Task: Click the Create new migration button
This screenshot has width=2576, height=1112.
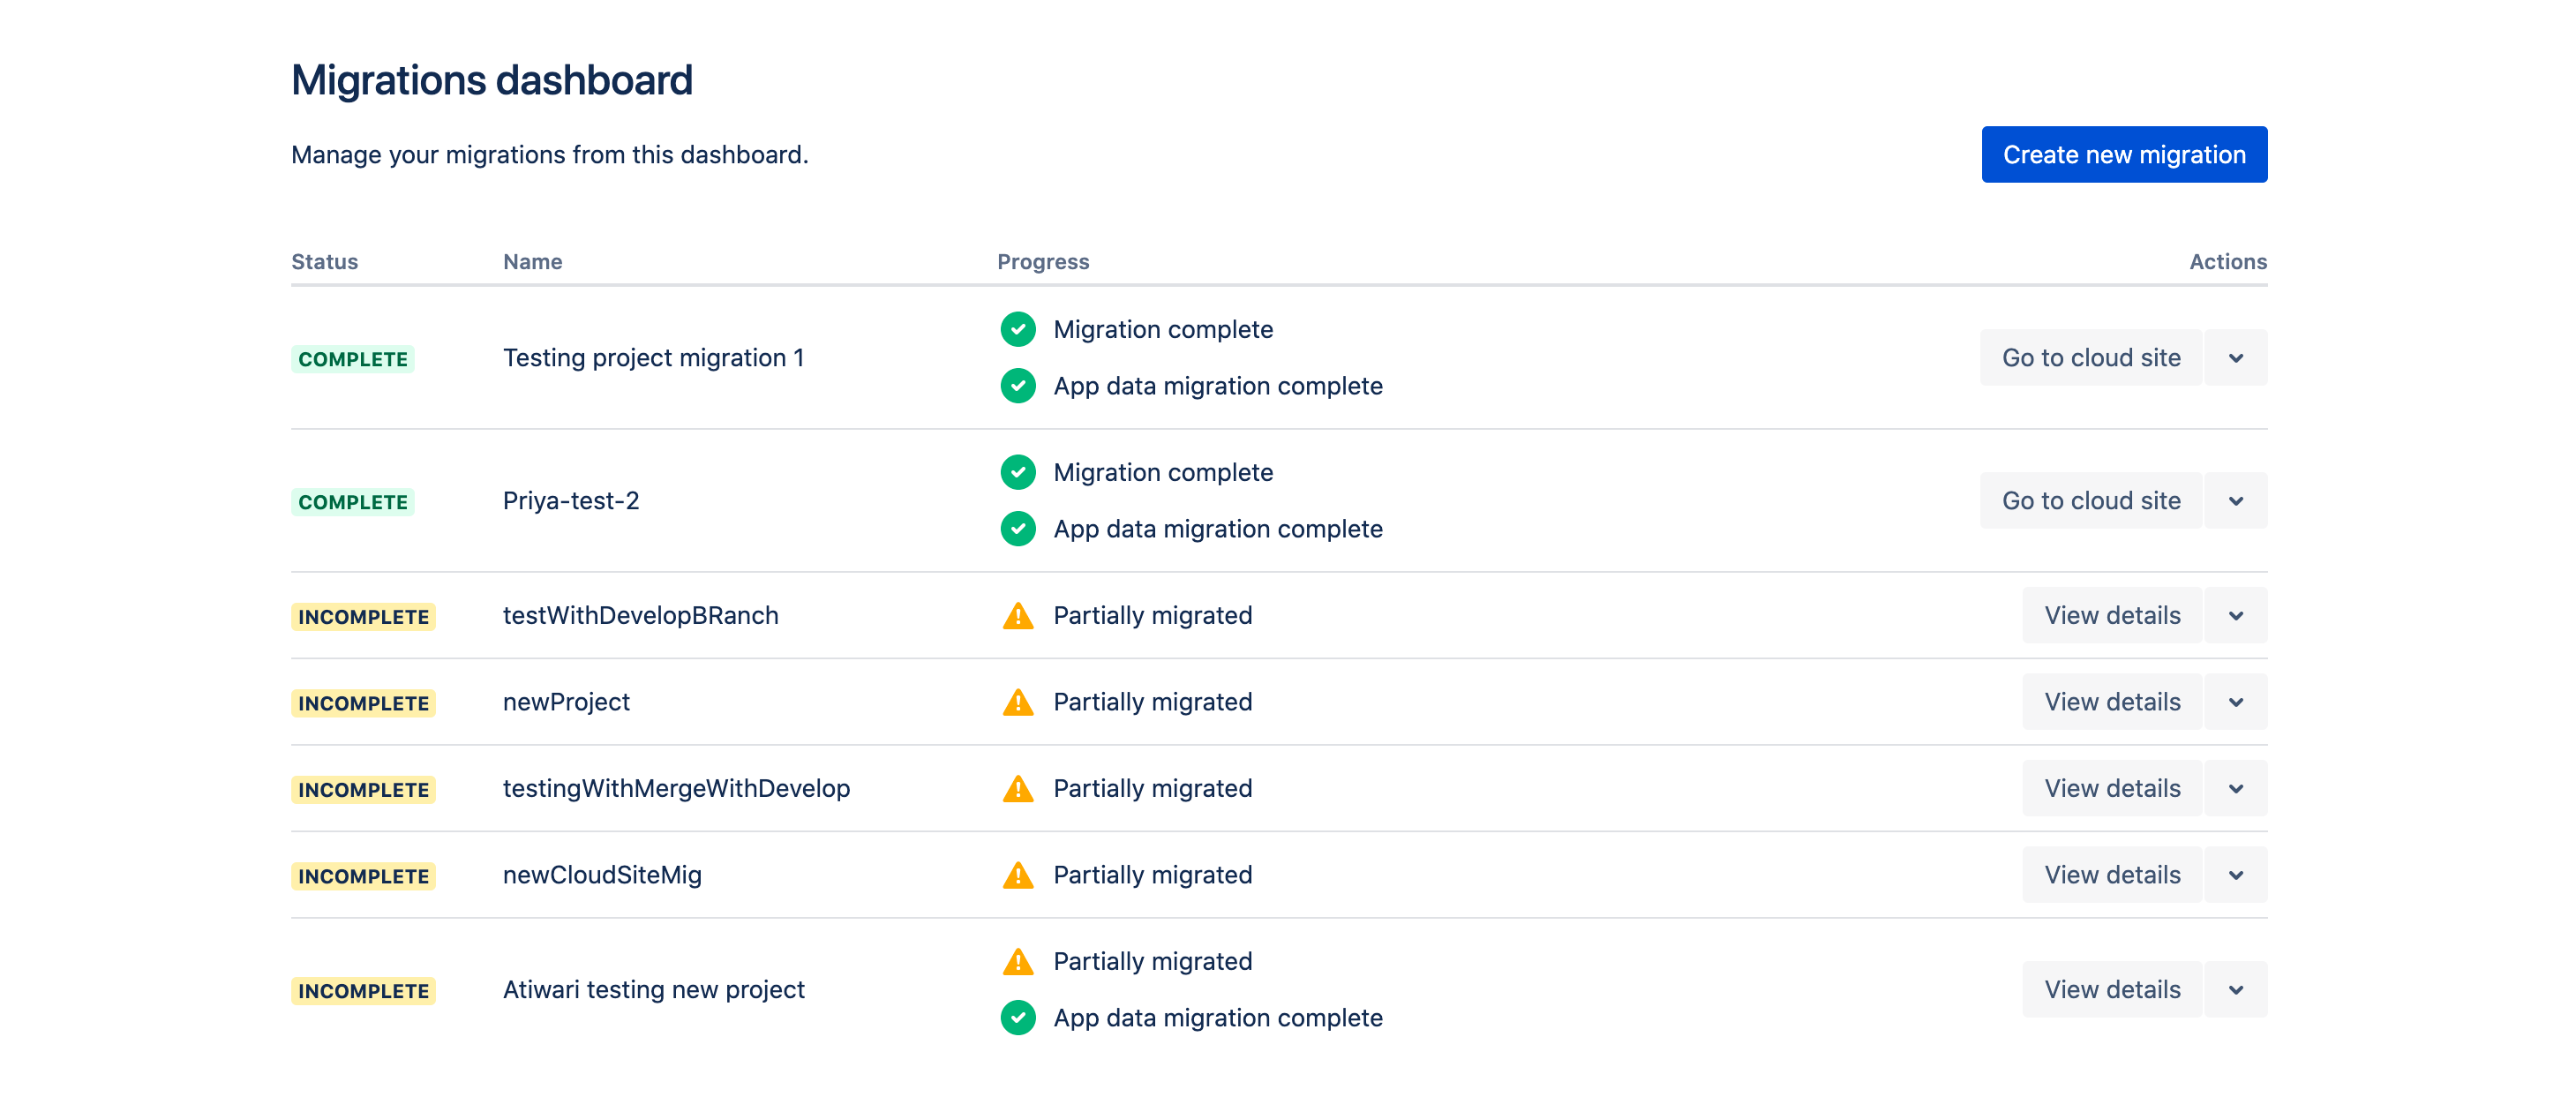Action: (2122, 154)
